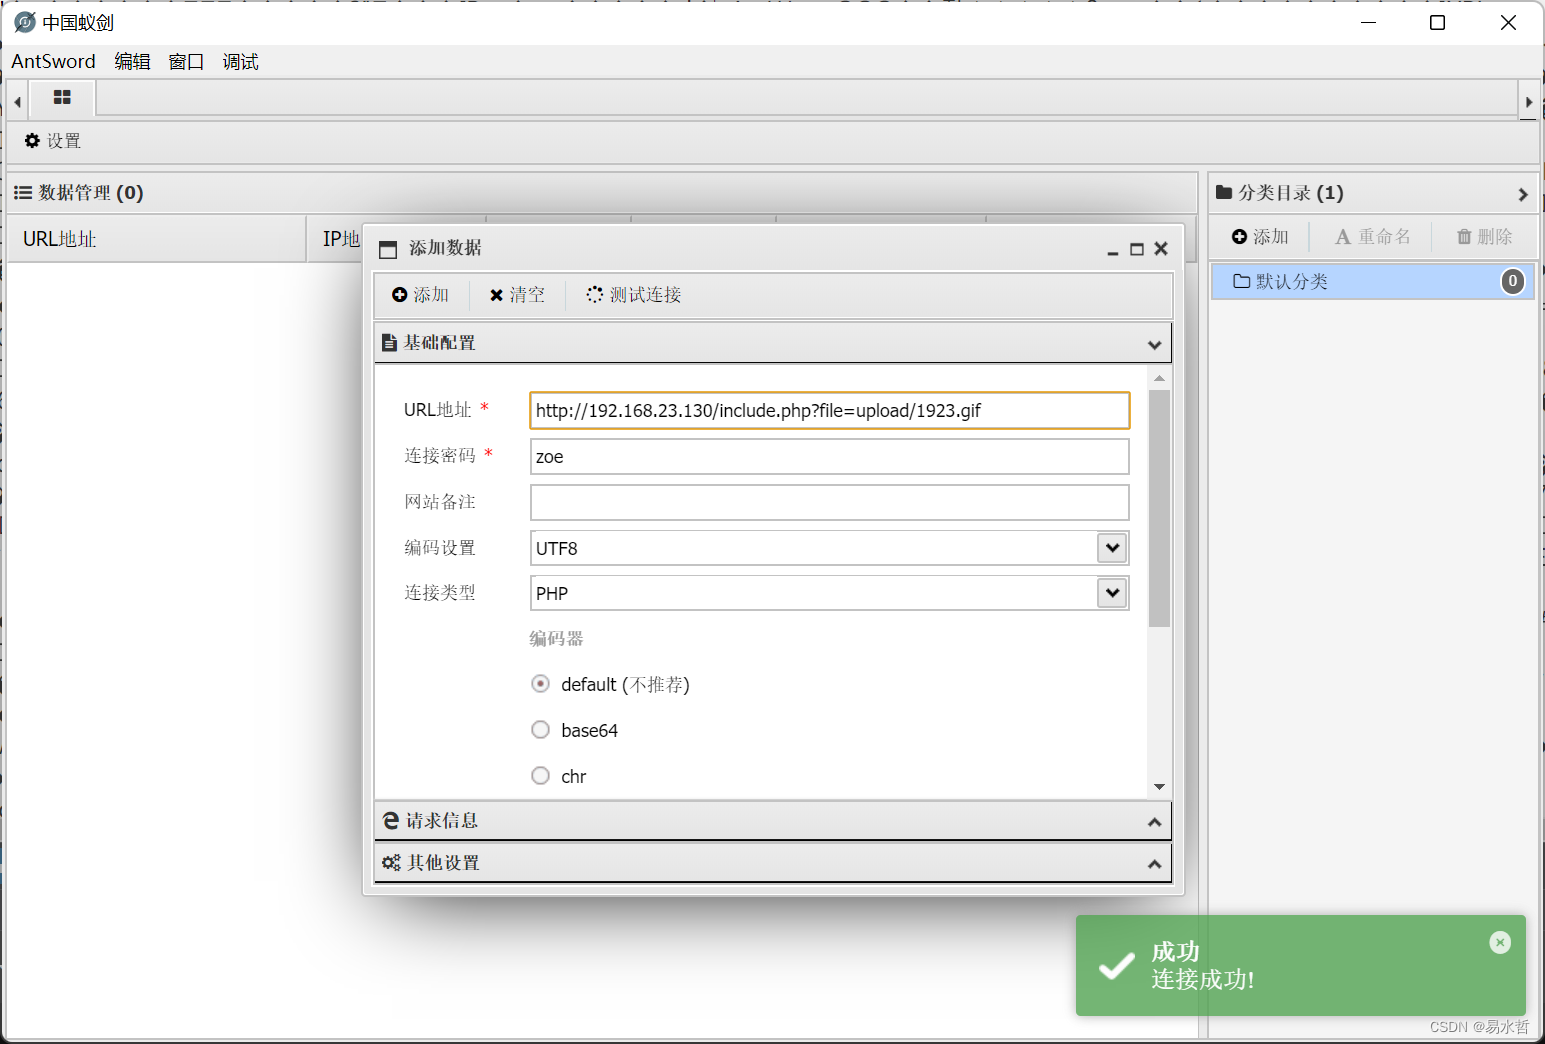Click the 连接成功! notification text
The height and width of the screenshot is (1044, 1545).
(1203, 980)
